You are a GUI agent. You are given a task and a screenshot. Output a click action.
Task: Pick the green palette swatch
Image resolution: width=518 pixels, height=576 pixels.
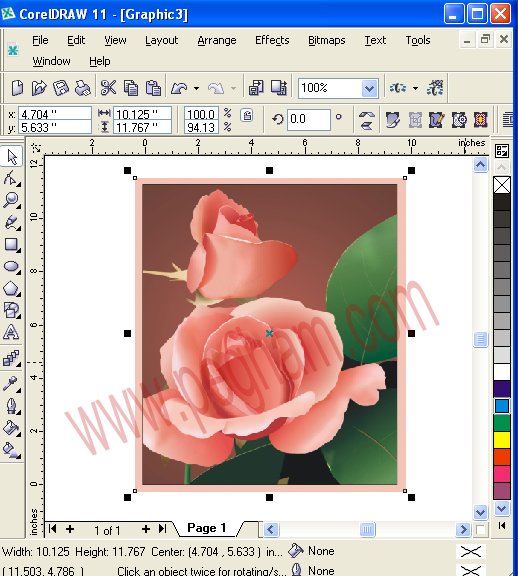(502, 423)
